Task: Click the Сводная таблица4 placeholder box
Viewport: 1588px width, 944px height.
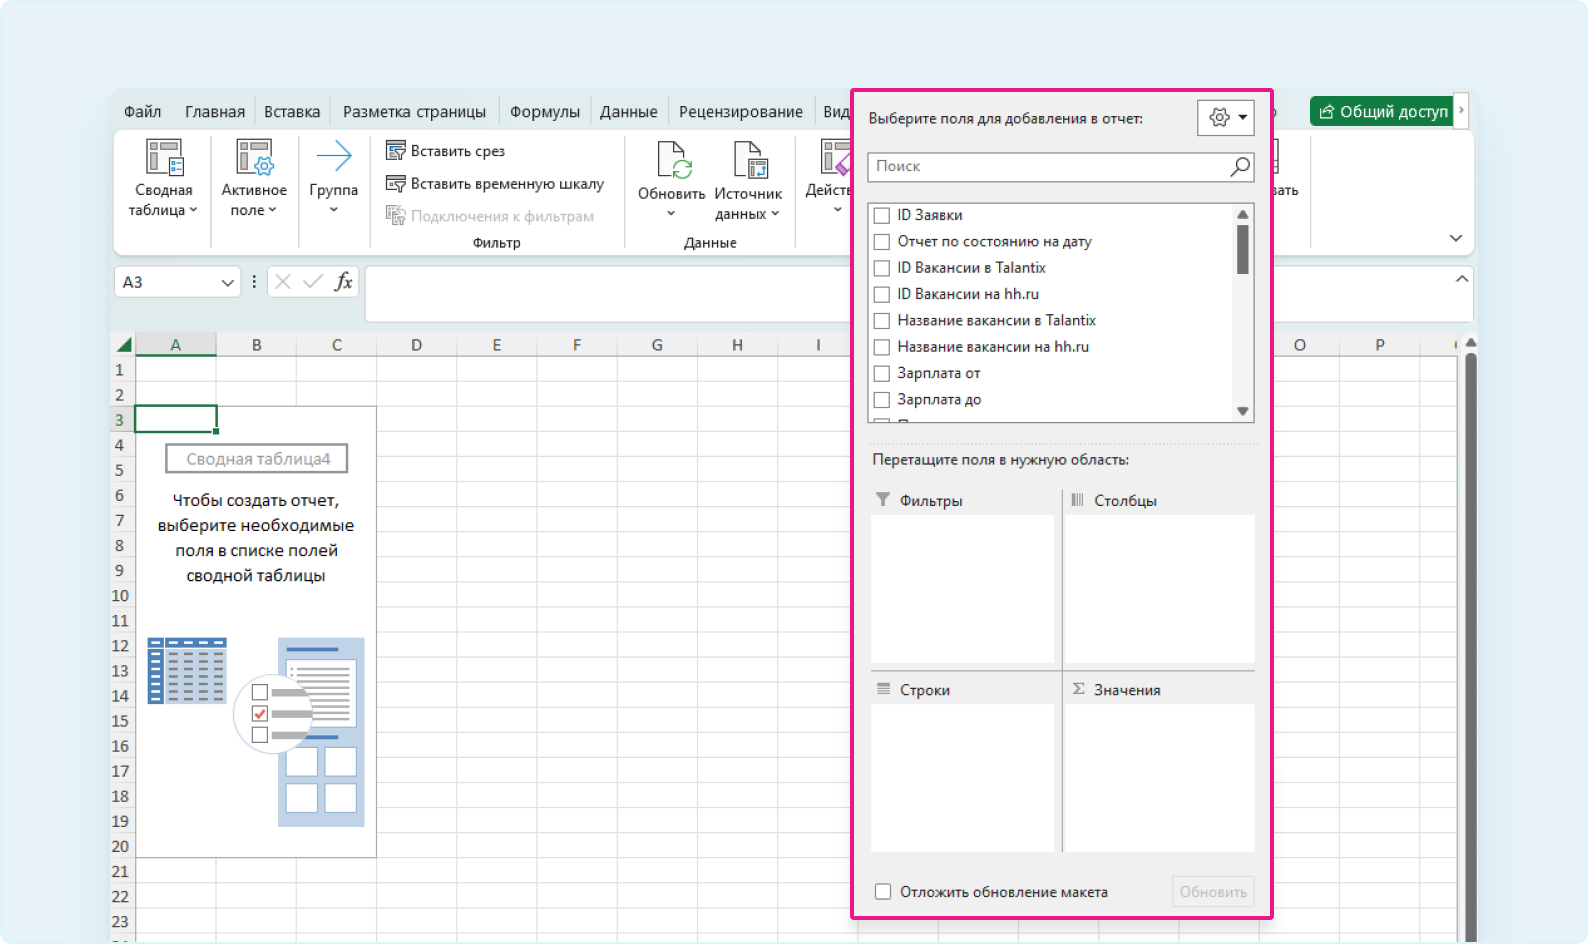Action: click(x=257, y=459)
